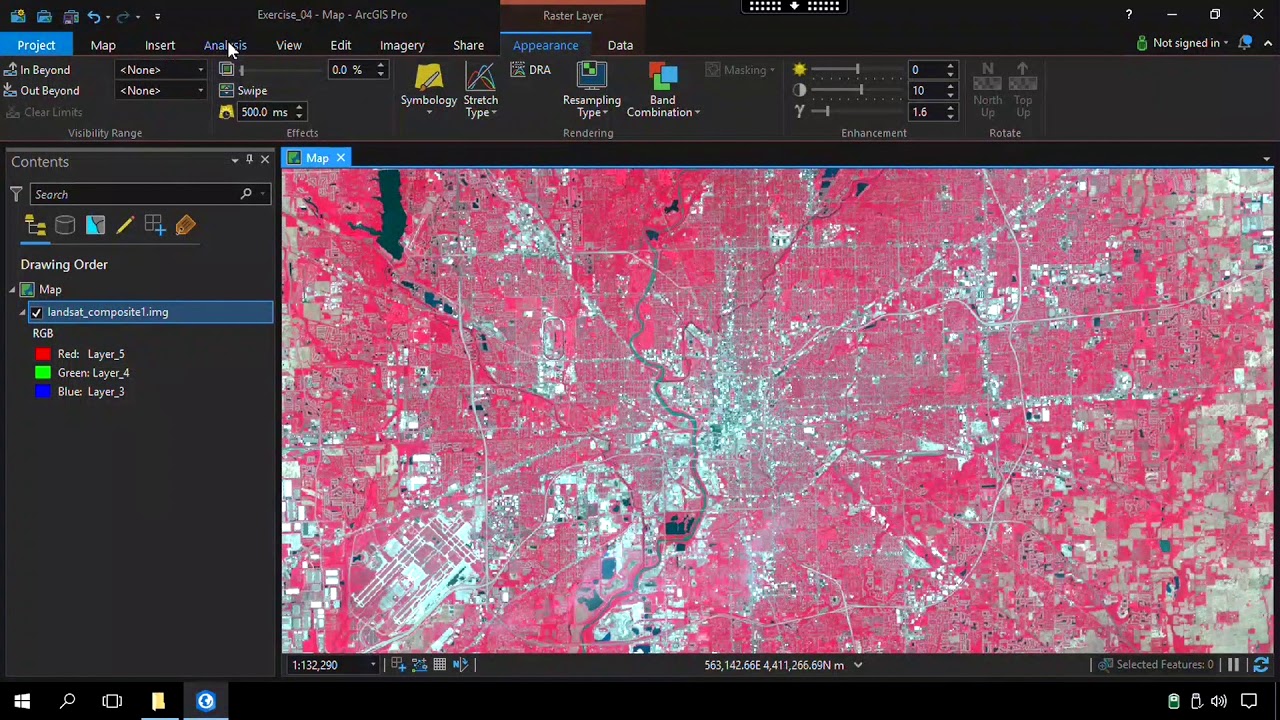The image size is (1280, 720).
Task: Click the List By Drawing Order icon
Action: pyautogui.click(x=35, y=226)
